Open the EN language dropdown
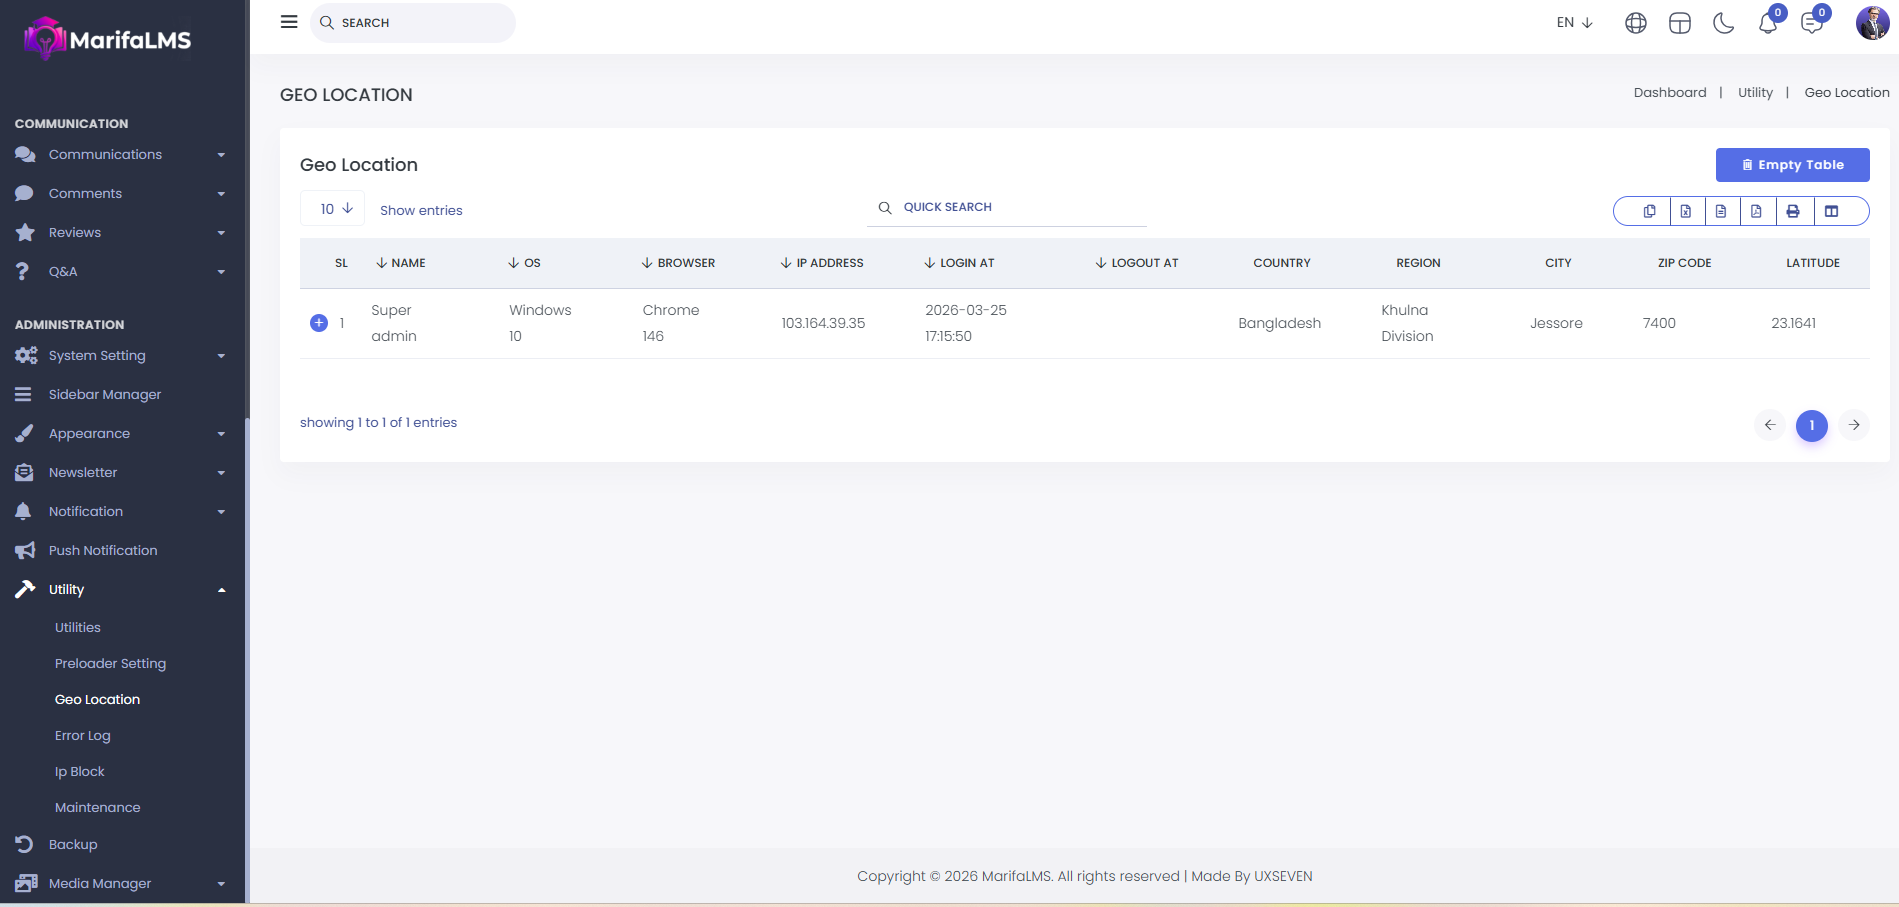 [x=1574, y=22]
